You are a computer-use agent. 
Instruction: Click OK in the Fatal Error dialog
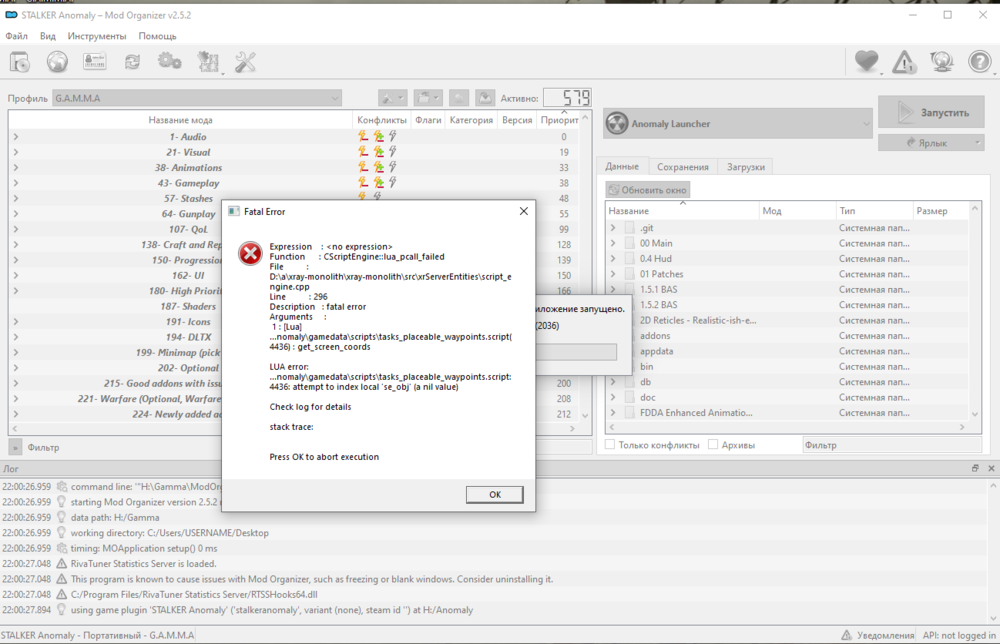[495, 494]
